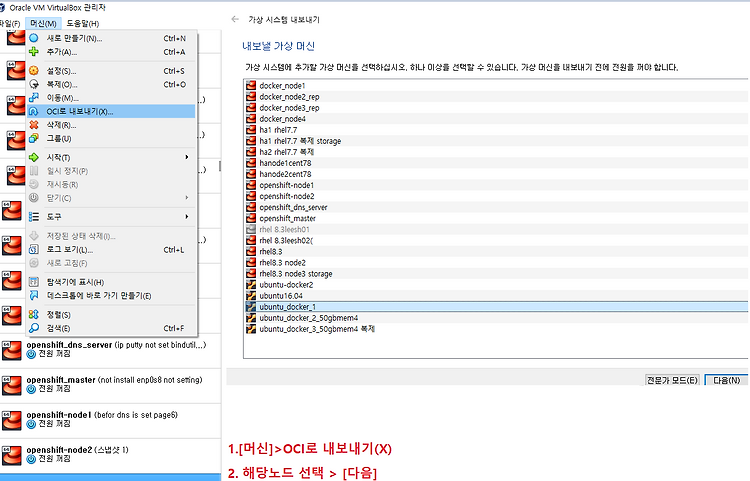Screen dimensions: 750x481
Task: Select ha1 rhel7.7 in the export list
Action: click(x=496, y=130)
